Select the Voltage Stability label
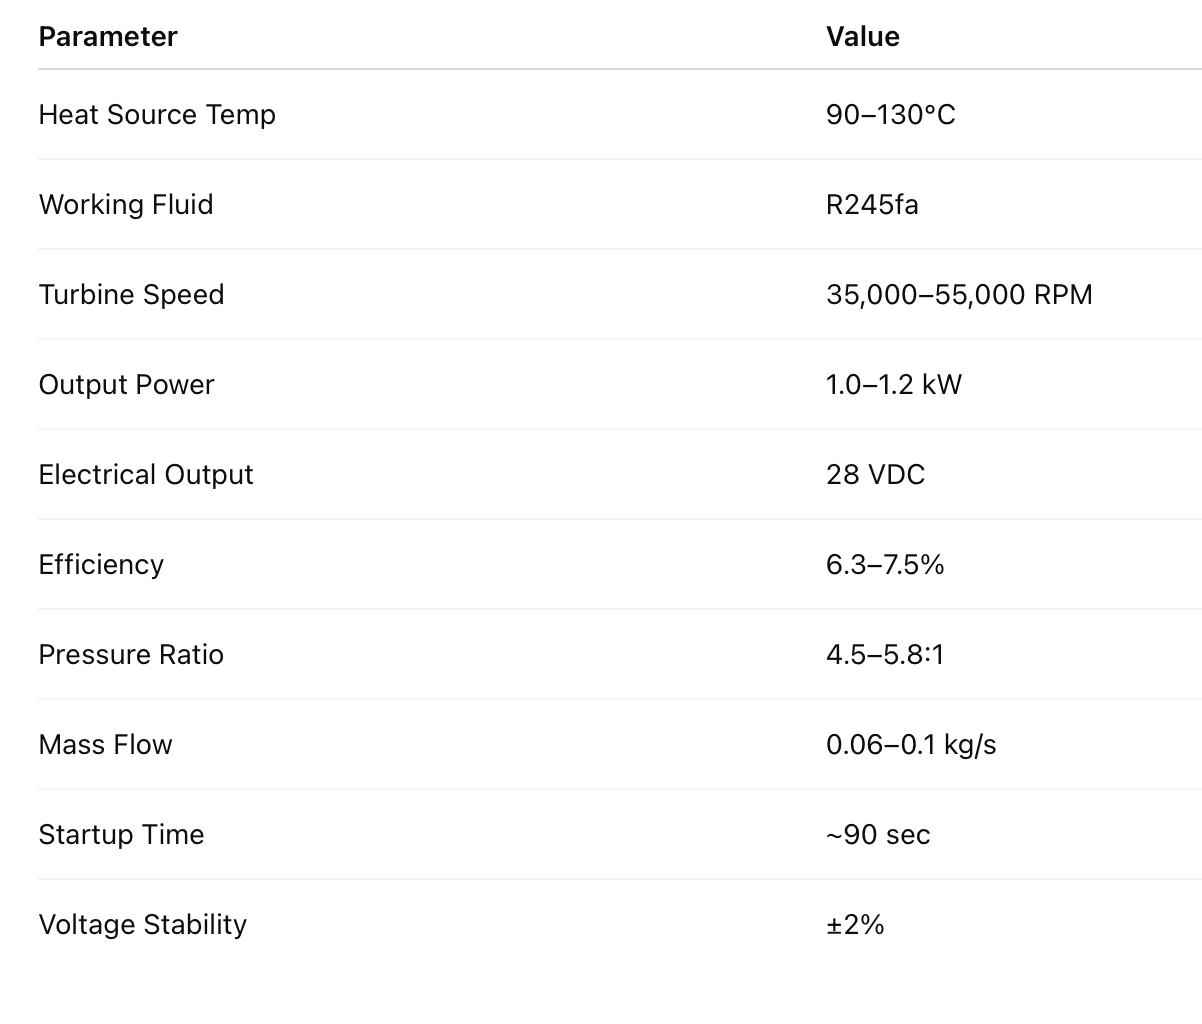Screen dimensions: 1202x1024 click(x=142, y=925)
